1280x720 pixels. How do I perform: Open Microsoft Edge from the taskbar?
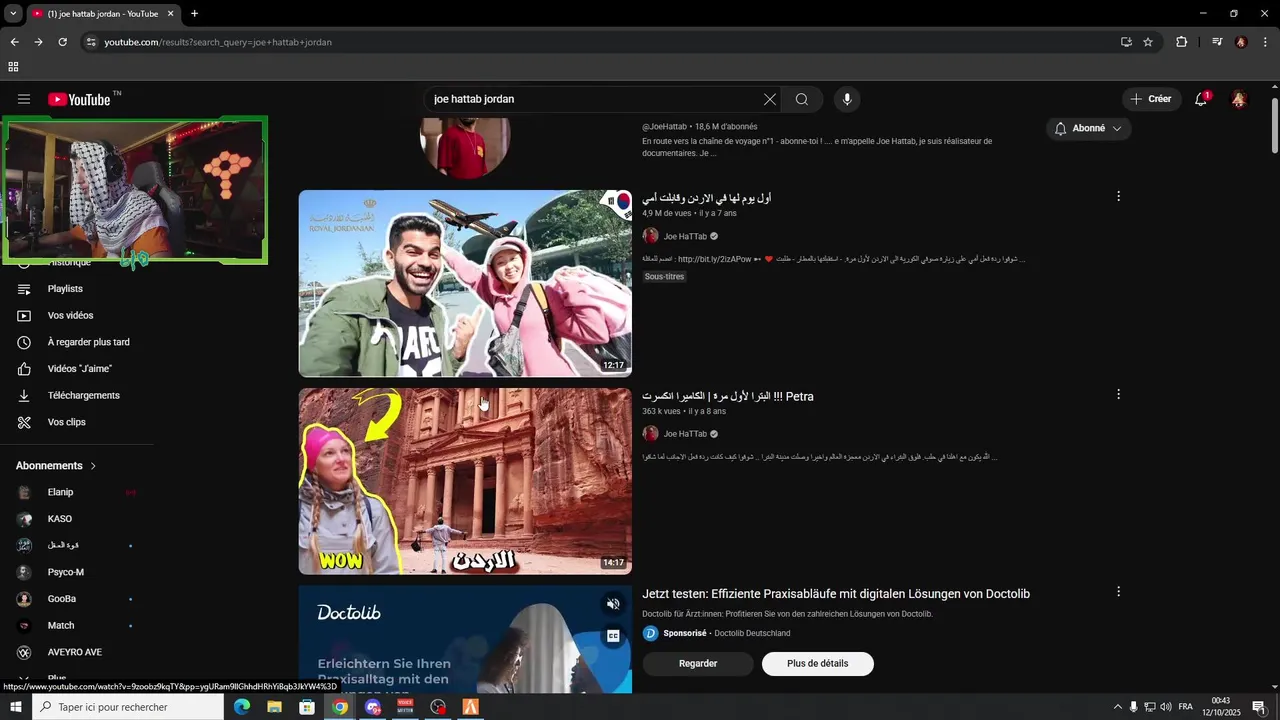(242, 707)
